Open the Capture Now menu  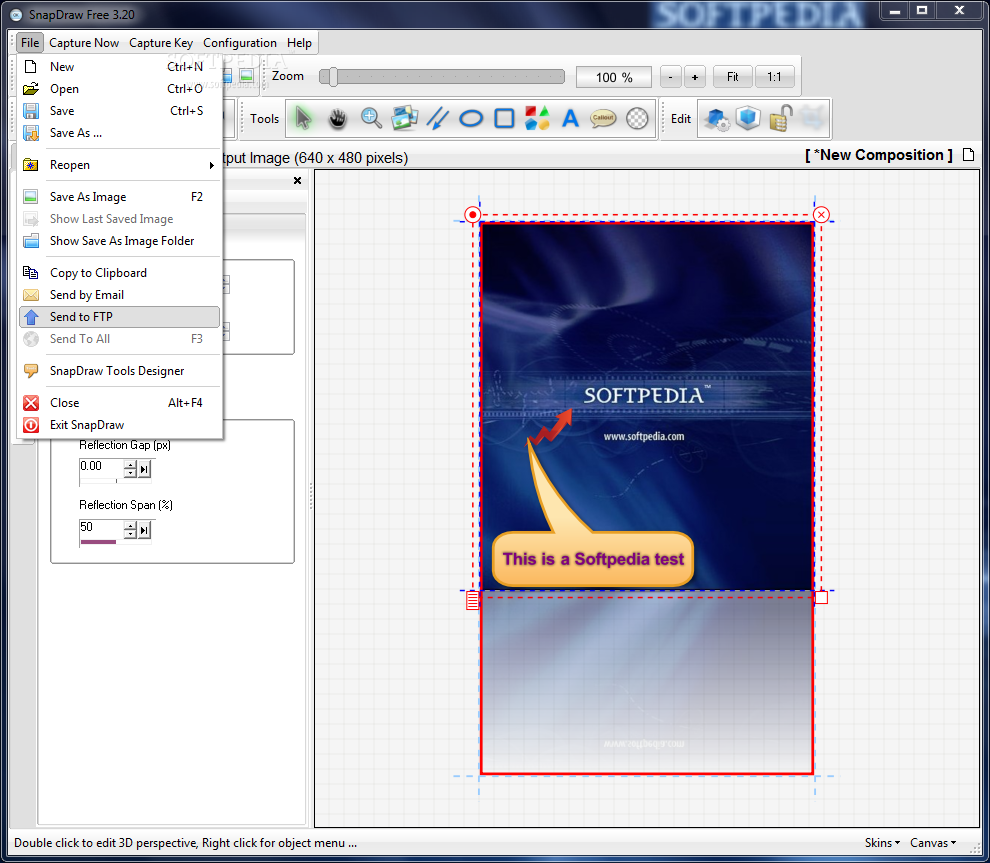coord(84,43)
